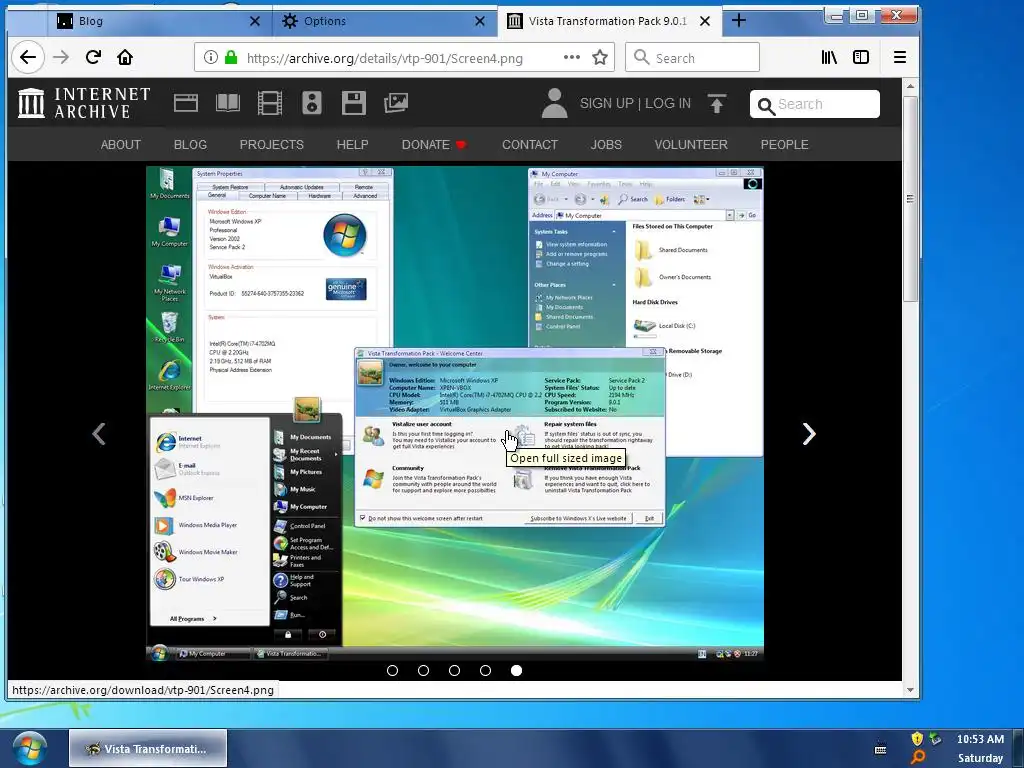The image size is (1024, 768).
Task: Open a new tab with plus button
Action: tap(739, 21)
